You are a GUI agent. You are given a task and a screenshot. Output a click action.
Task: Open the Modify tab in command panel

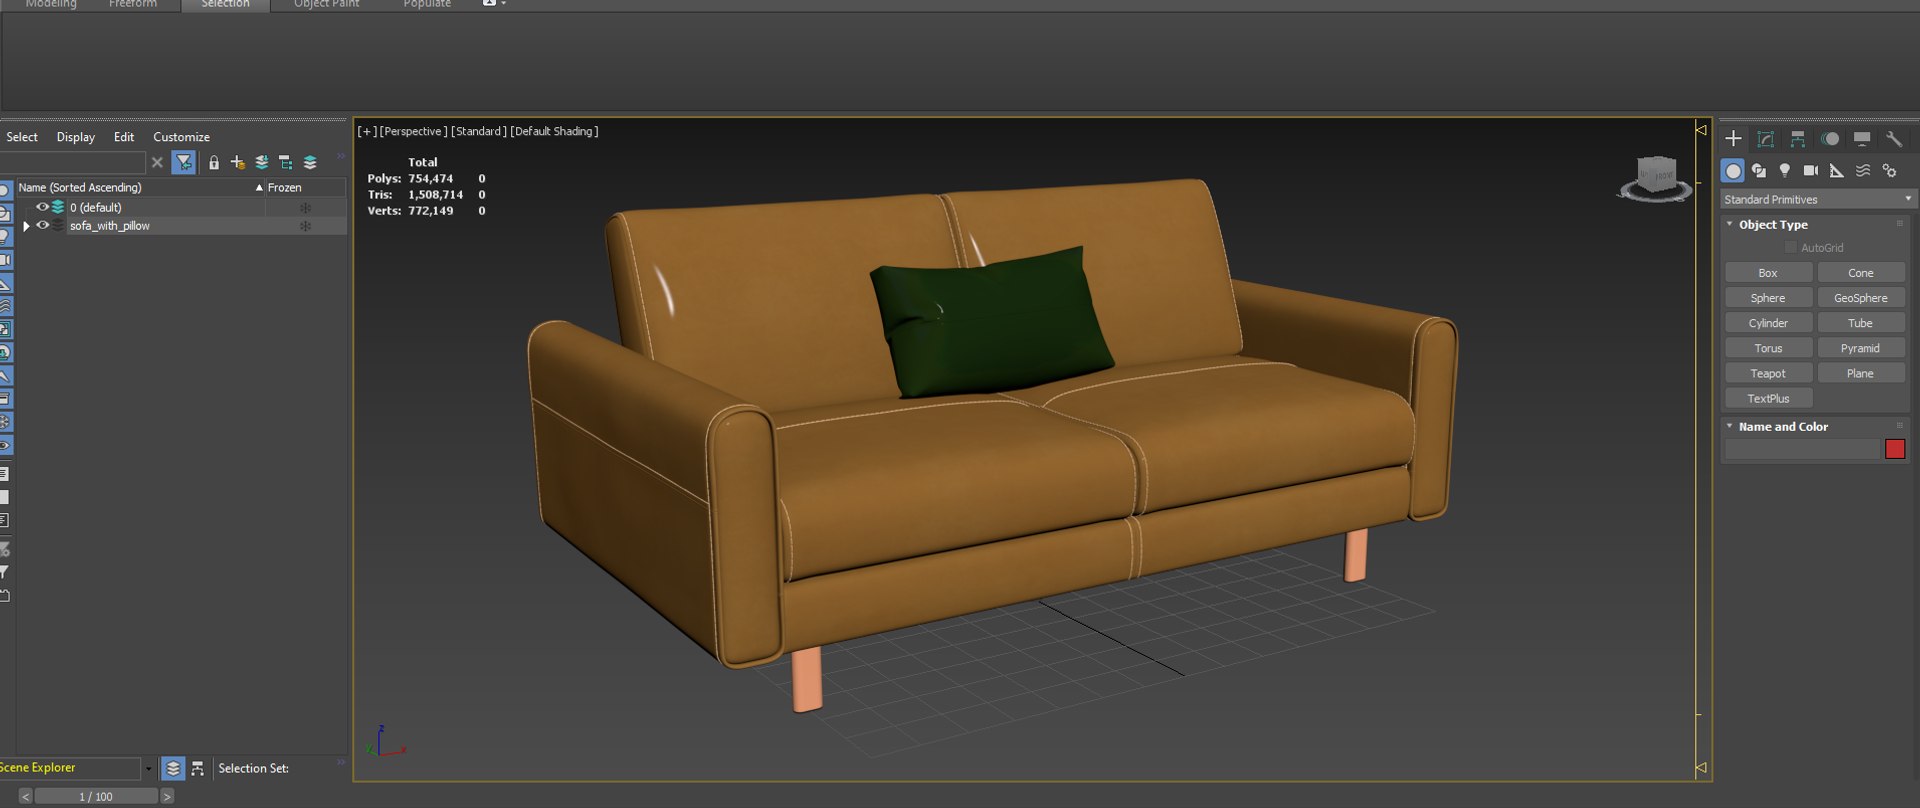click(x=1766, y=139)
